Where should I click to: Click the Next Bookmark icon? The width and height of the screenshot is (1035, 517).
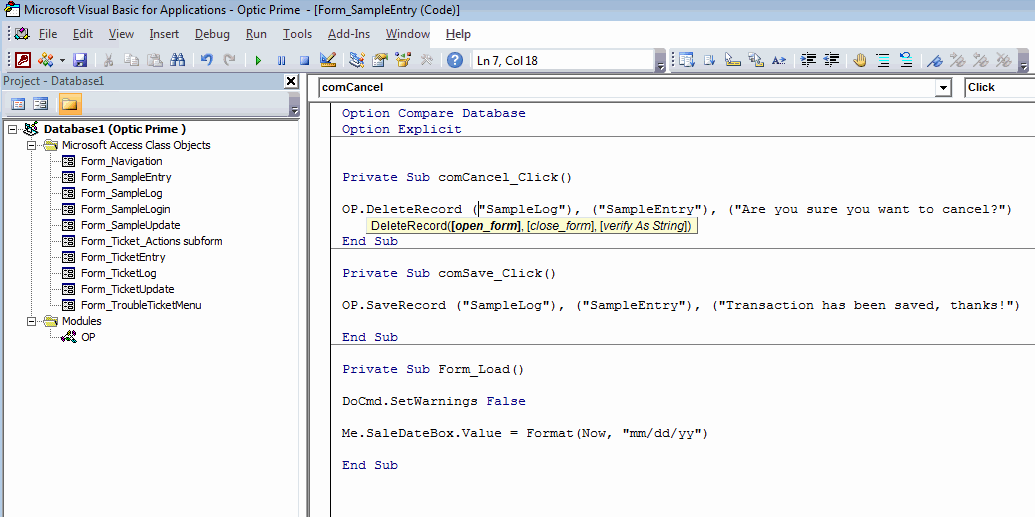pyautogui.click(x=957, y=60)
